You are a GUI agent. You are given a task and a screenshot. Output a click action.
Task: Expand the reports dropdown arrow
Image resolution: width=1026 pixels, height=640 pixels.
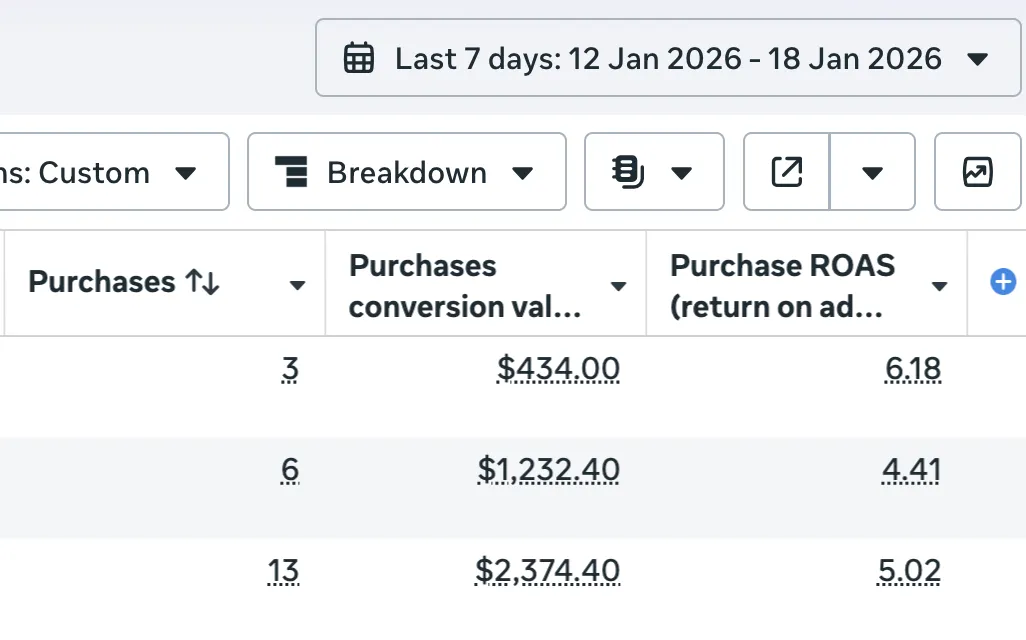point(682,173)
